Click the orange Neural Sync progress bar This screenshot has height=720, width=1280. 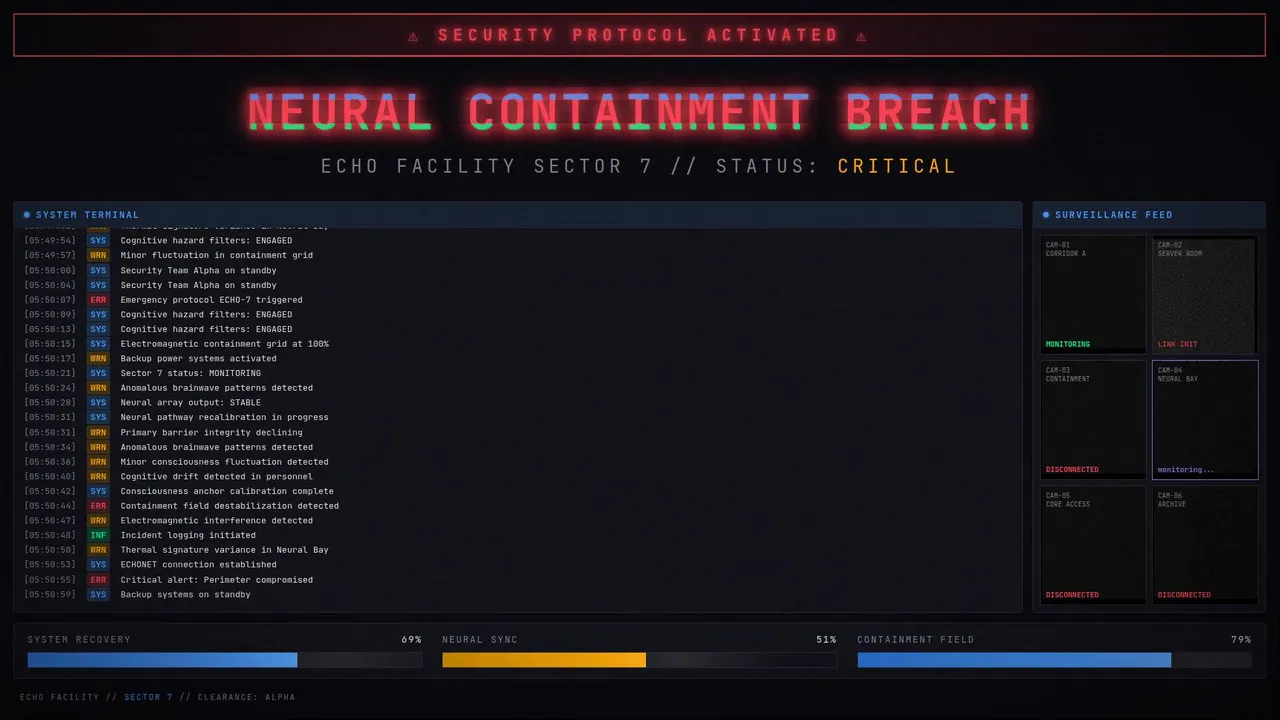point(639,660)
